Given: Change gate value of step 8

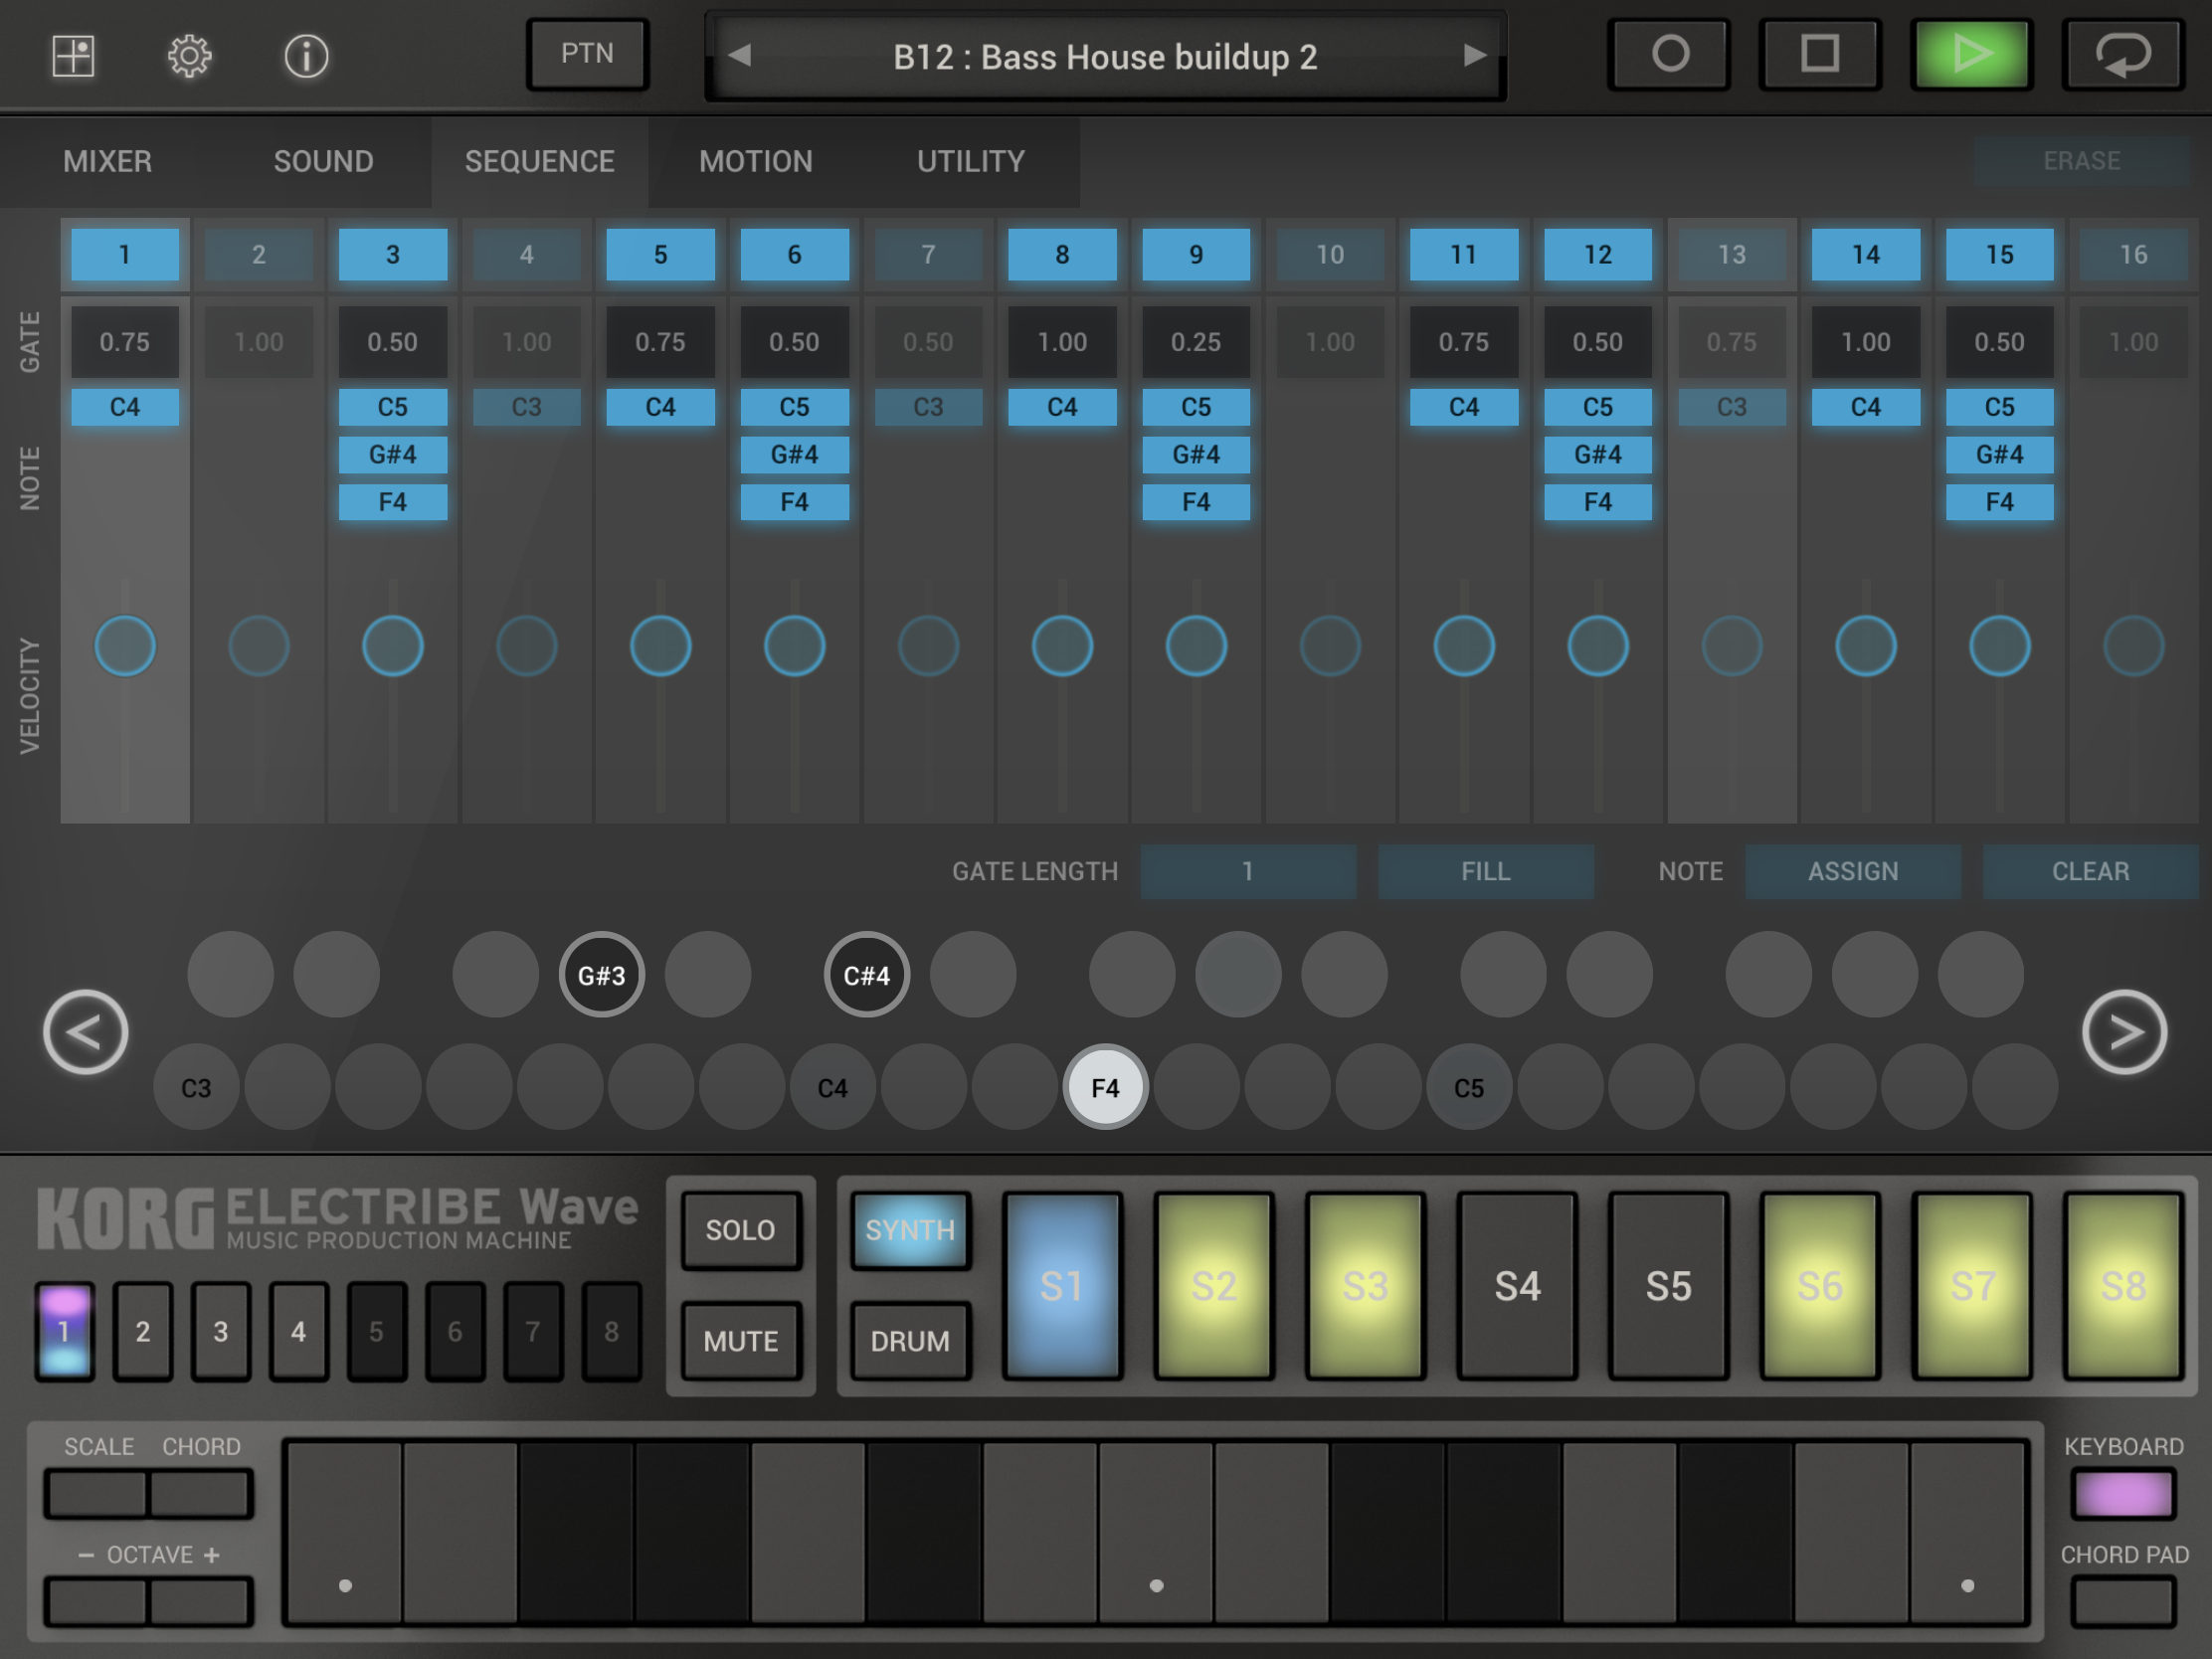Looking at the screenshot, I should 1062,342.
